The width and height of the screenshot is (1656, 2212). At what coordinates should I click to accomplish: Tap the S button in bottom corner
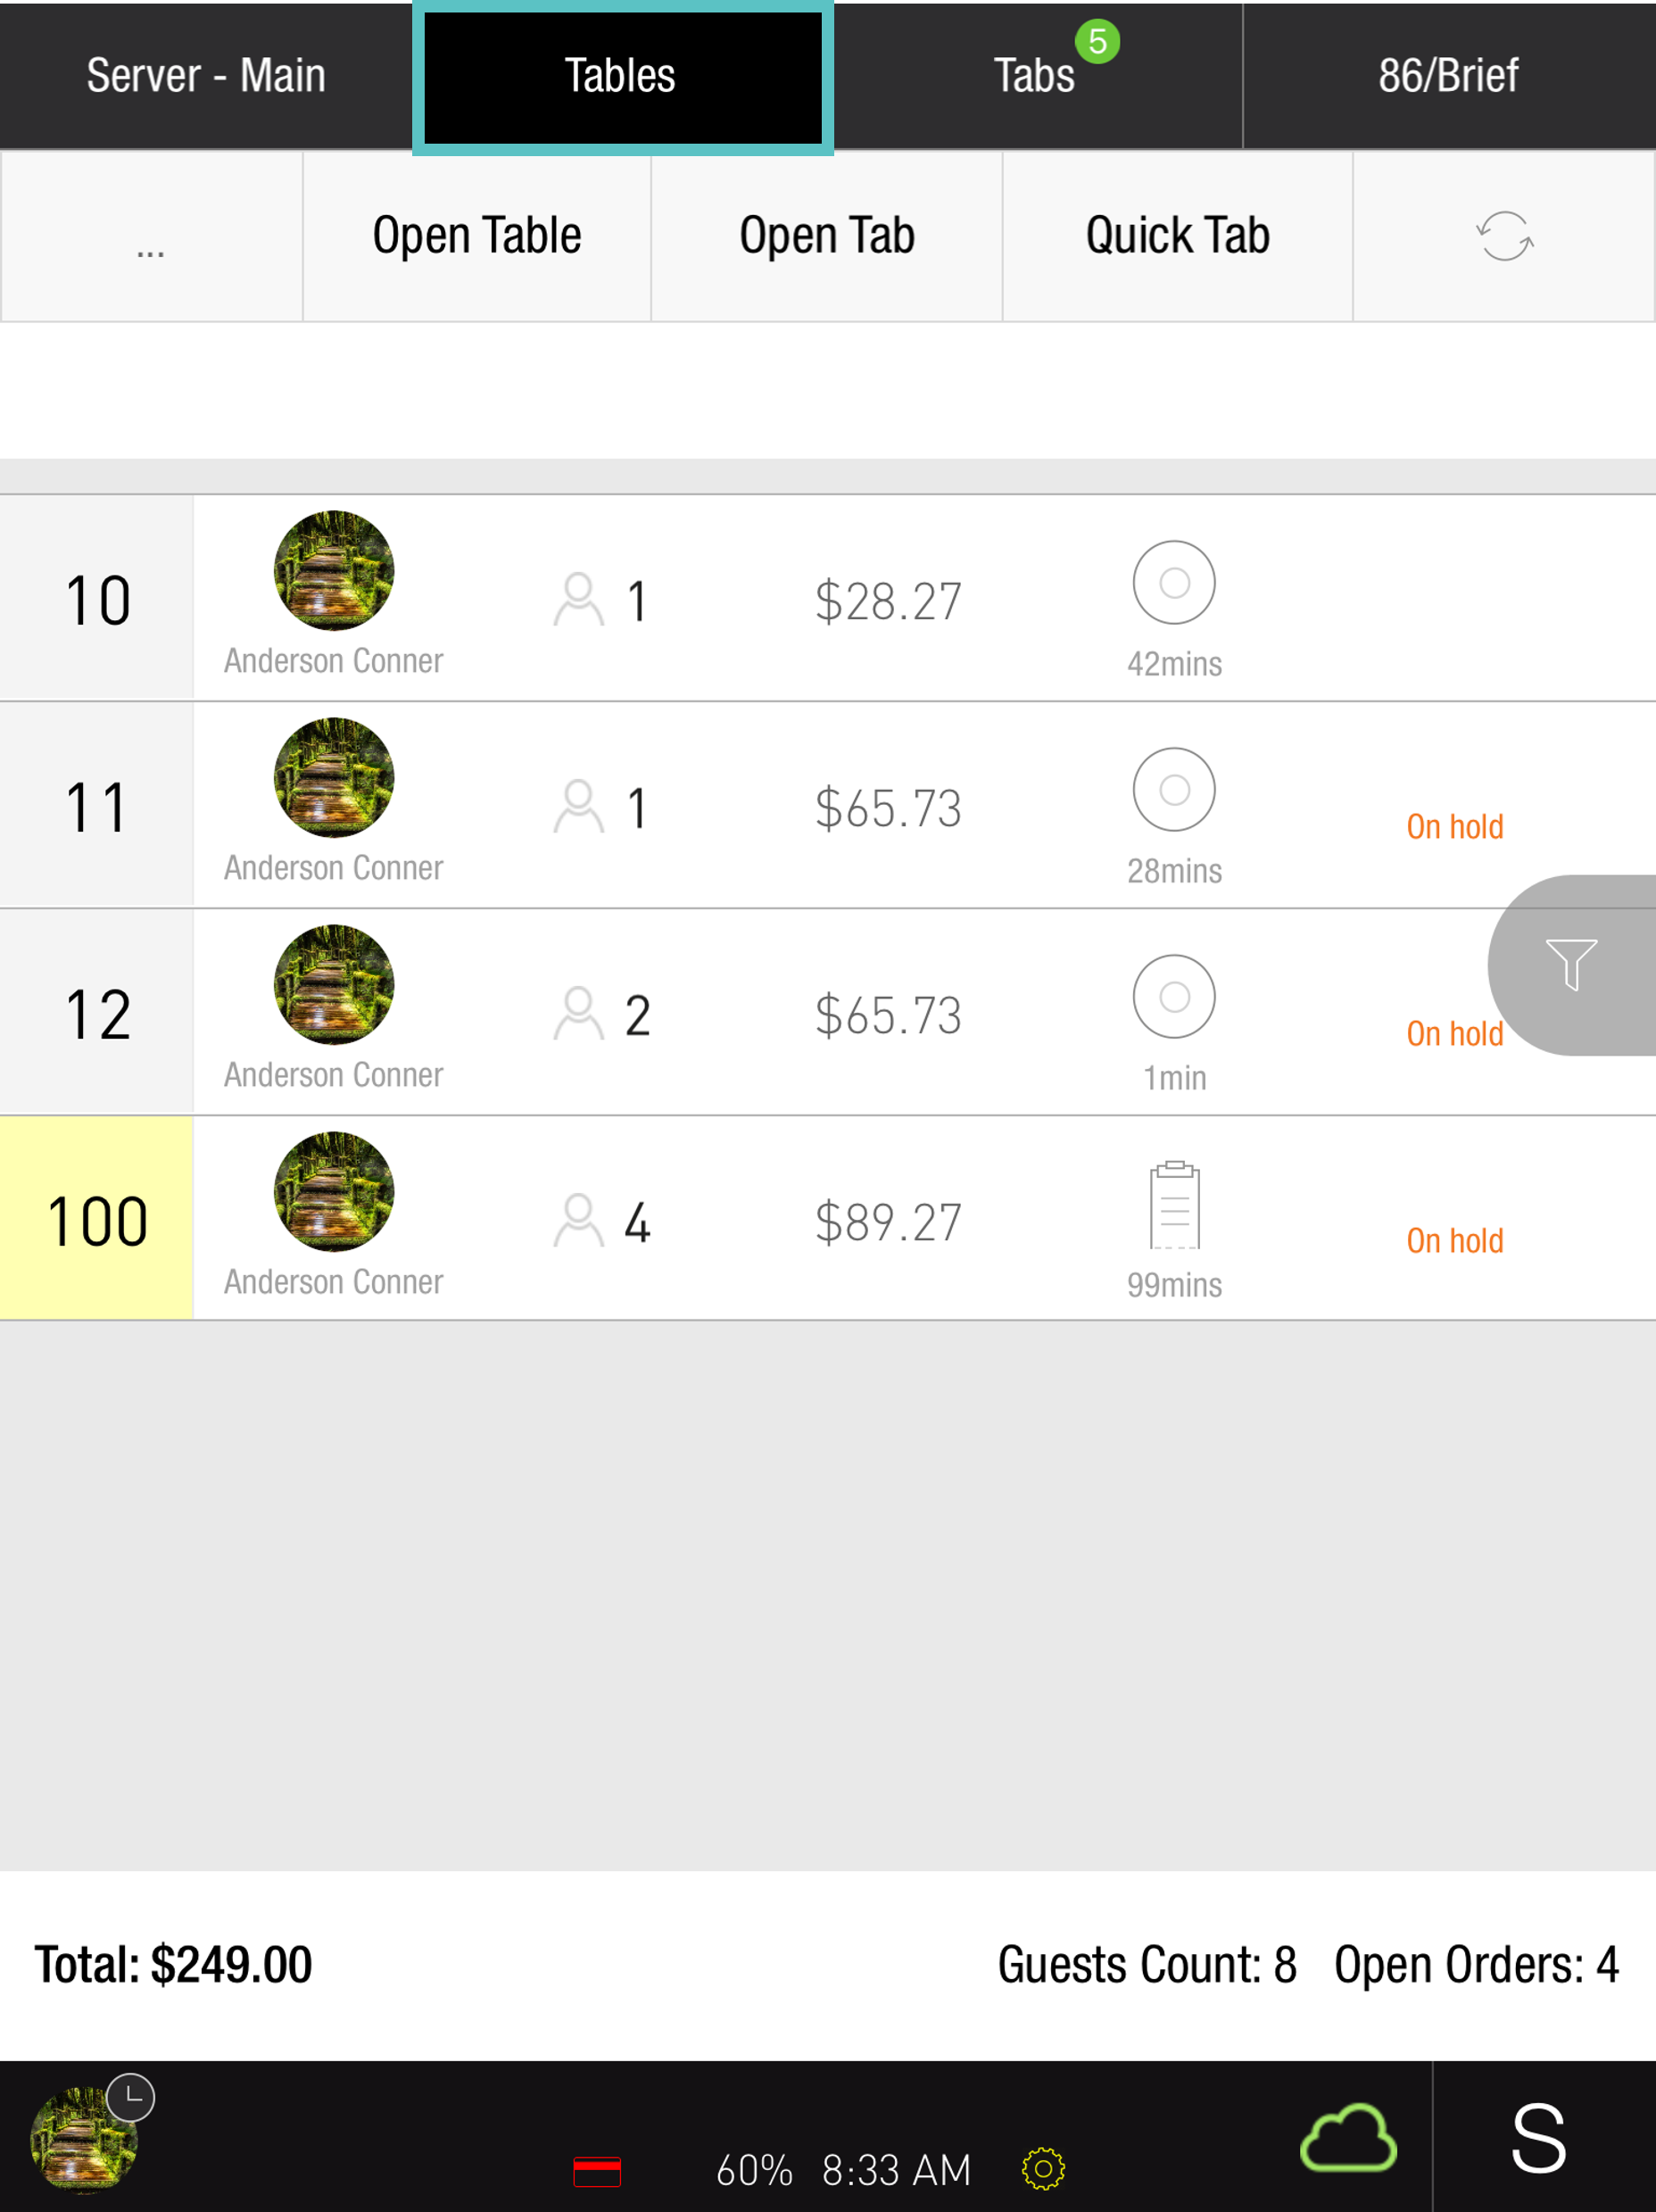tap(1538, 2138)
